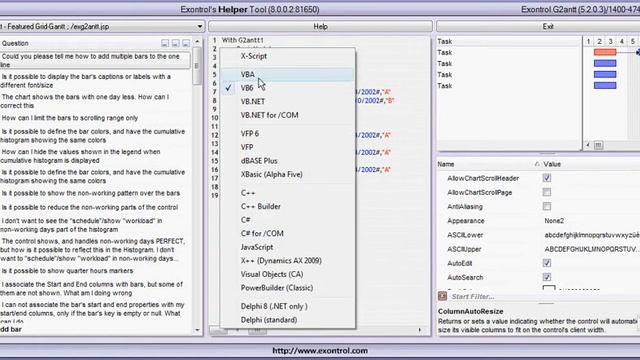Click Appearance value None2
Viewport: 640px width, 360px height.
554,221
